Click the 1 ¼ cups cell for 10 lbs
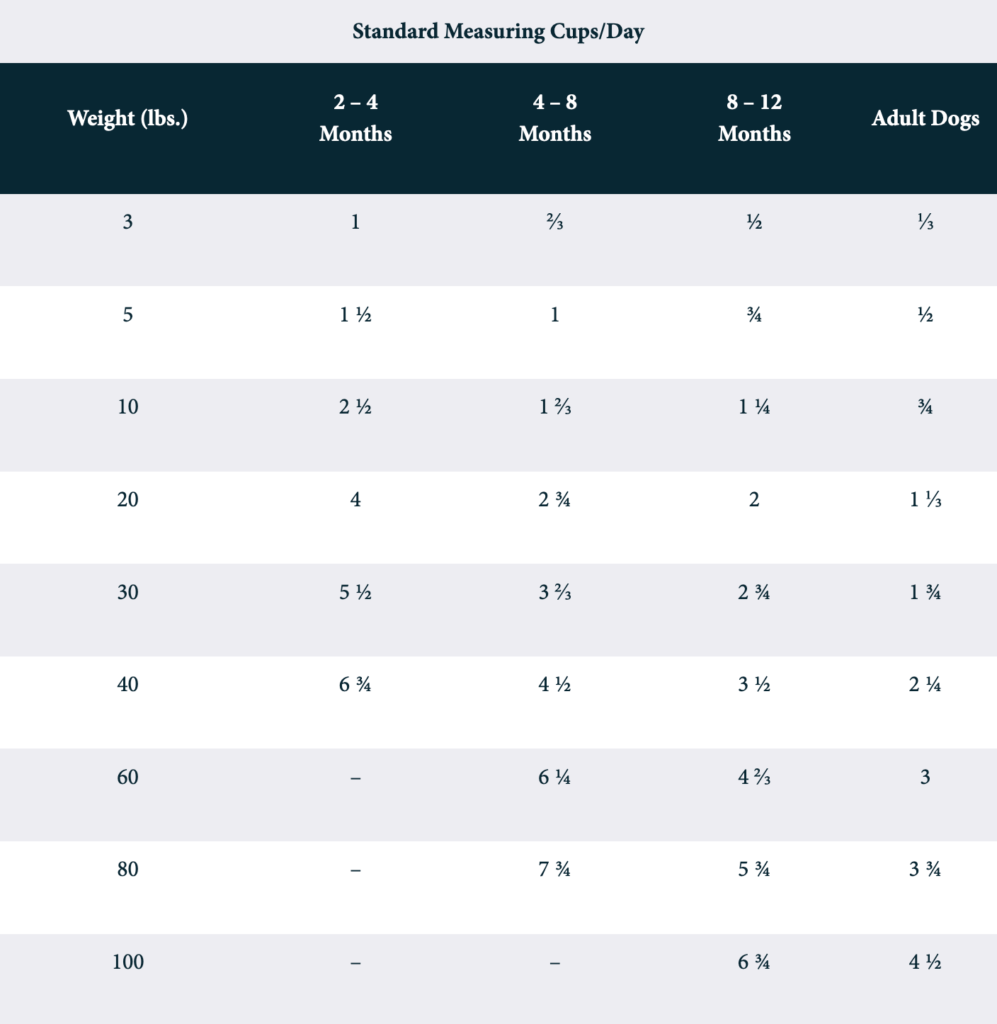 [x=754, y=407]
